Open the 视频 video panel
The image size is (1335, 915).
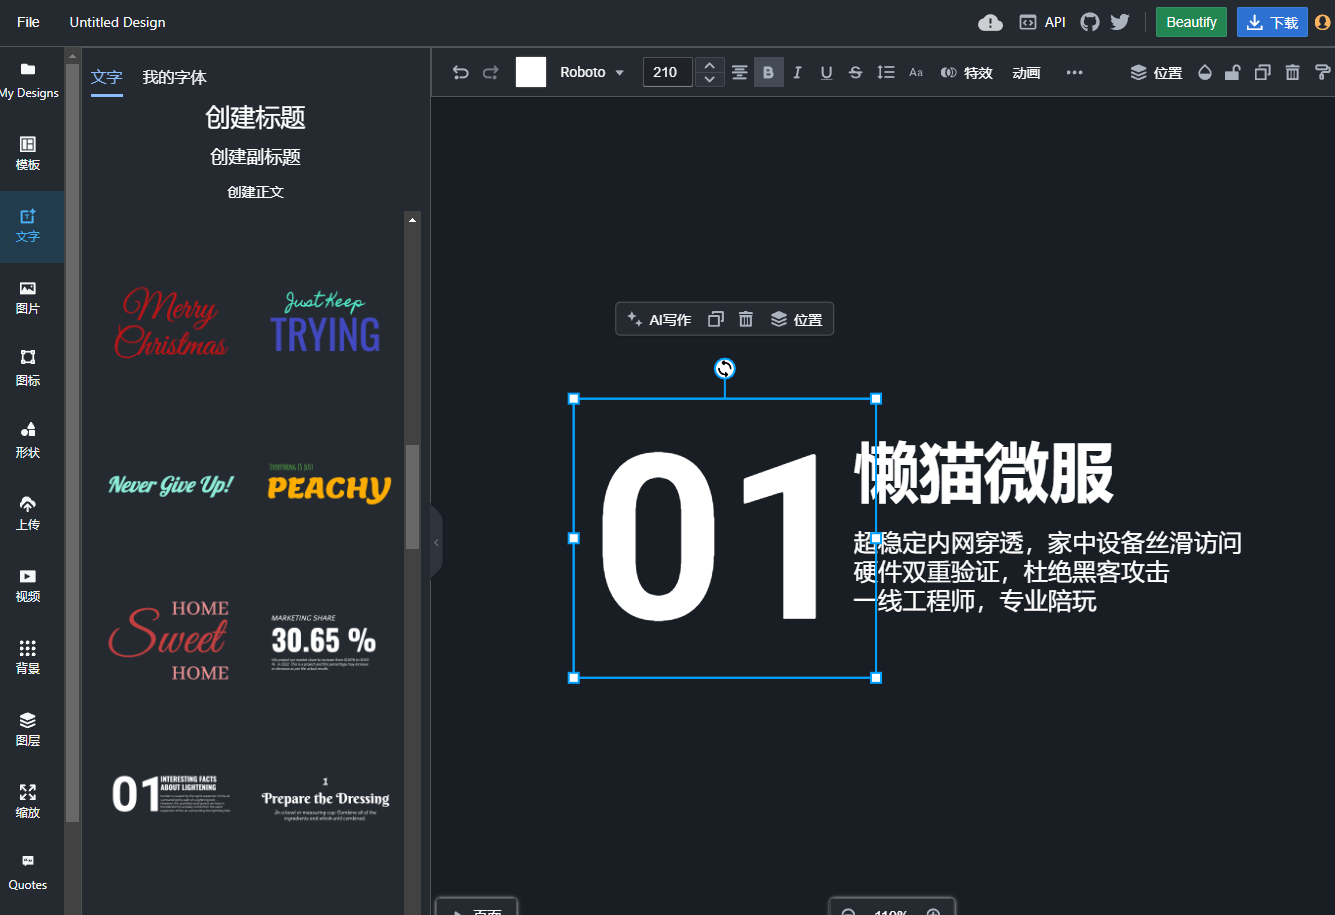(28, 586)
